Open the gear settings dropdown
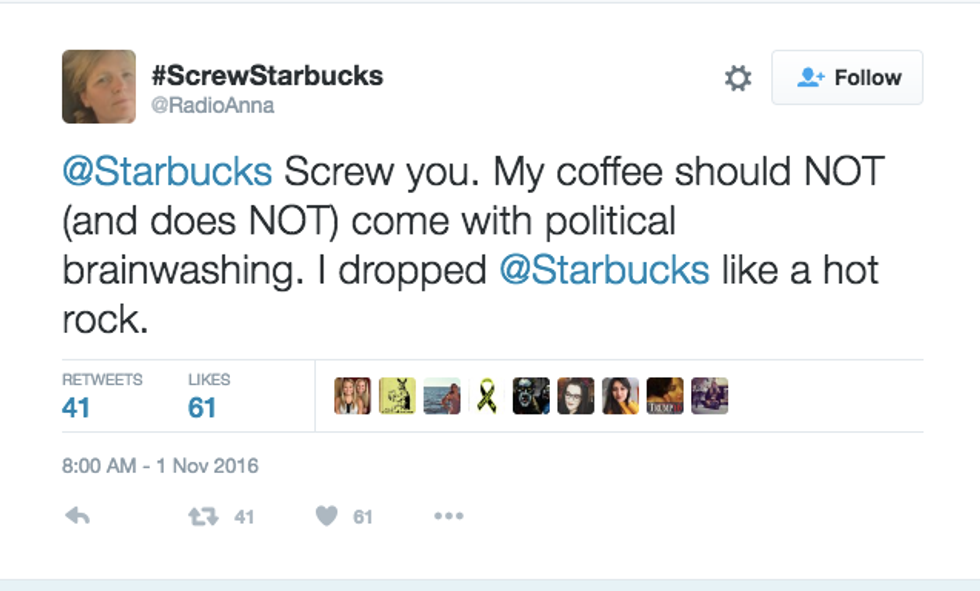Image resolution: width=980 pixels, height=591 pixels. tap(738, 78)
